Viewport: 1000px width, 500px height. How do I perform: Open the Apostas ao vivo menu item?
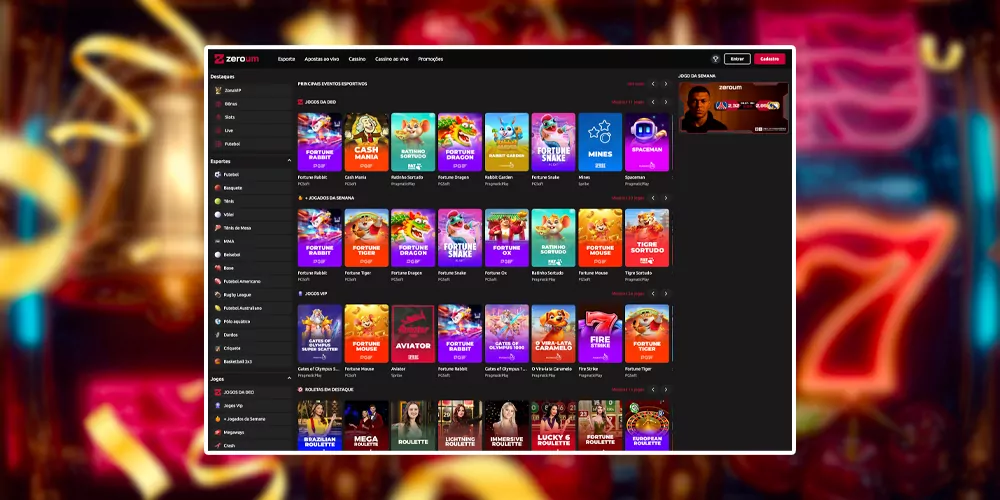coord(322,59)
